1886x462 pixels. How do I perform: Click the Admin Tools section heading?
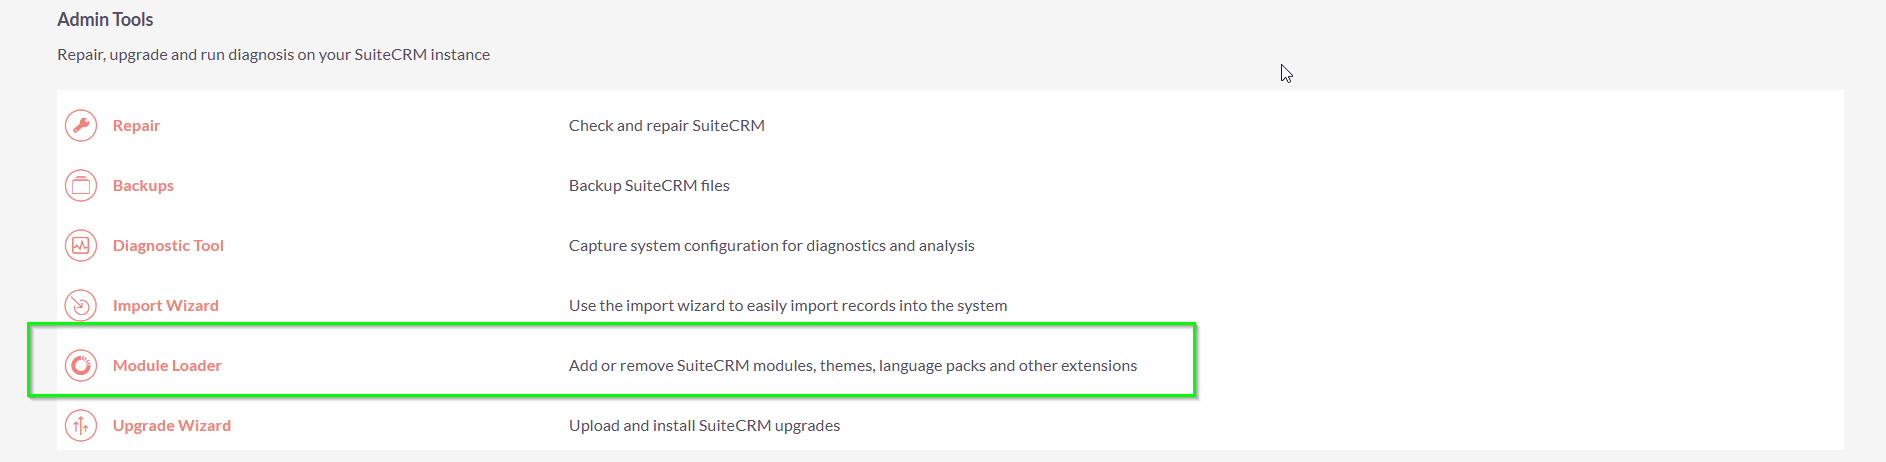105,20
